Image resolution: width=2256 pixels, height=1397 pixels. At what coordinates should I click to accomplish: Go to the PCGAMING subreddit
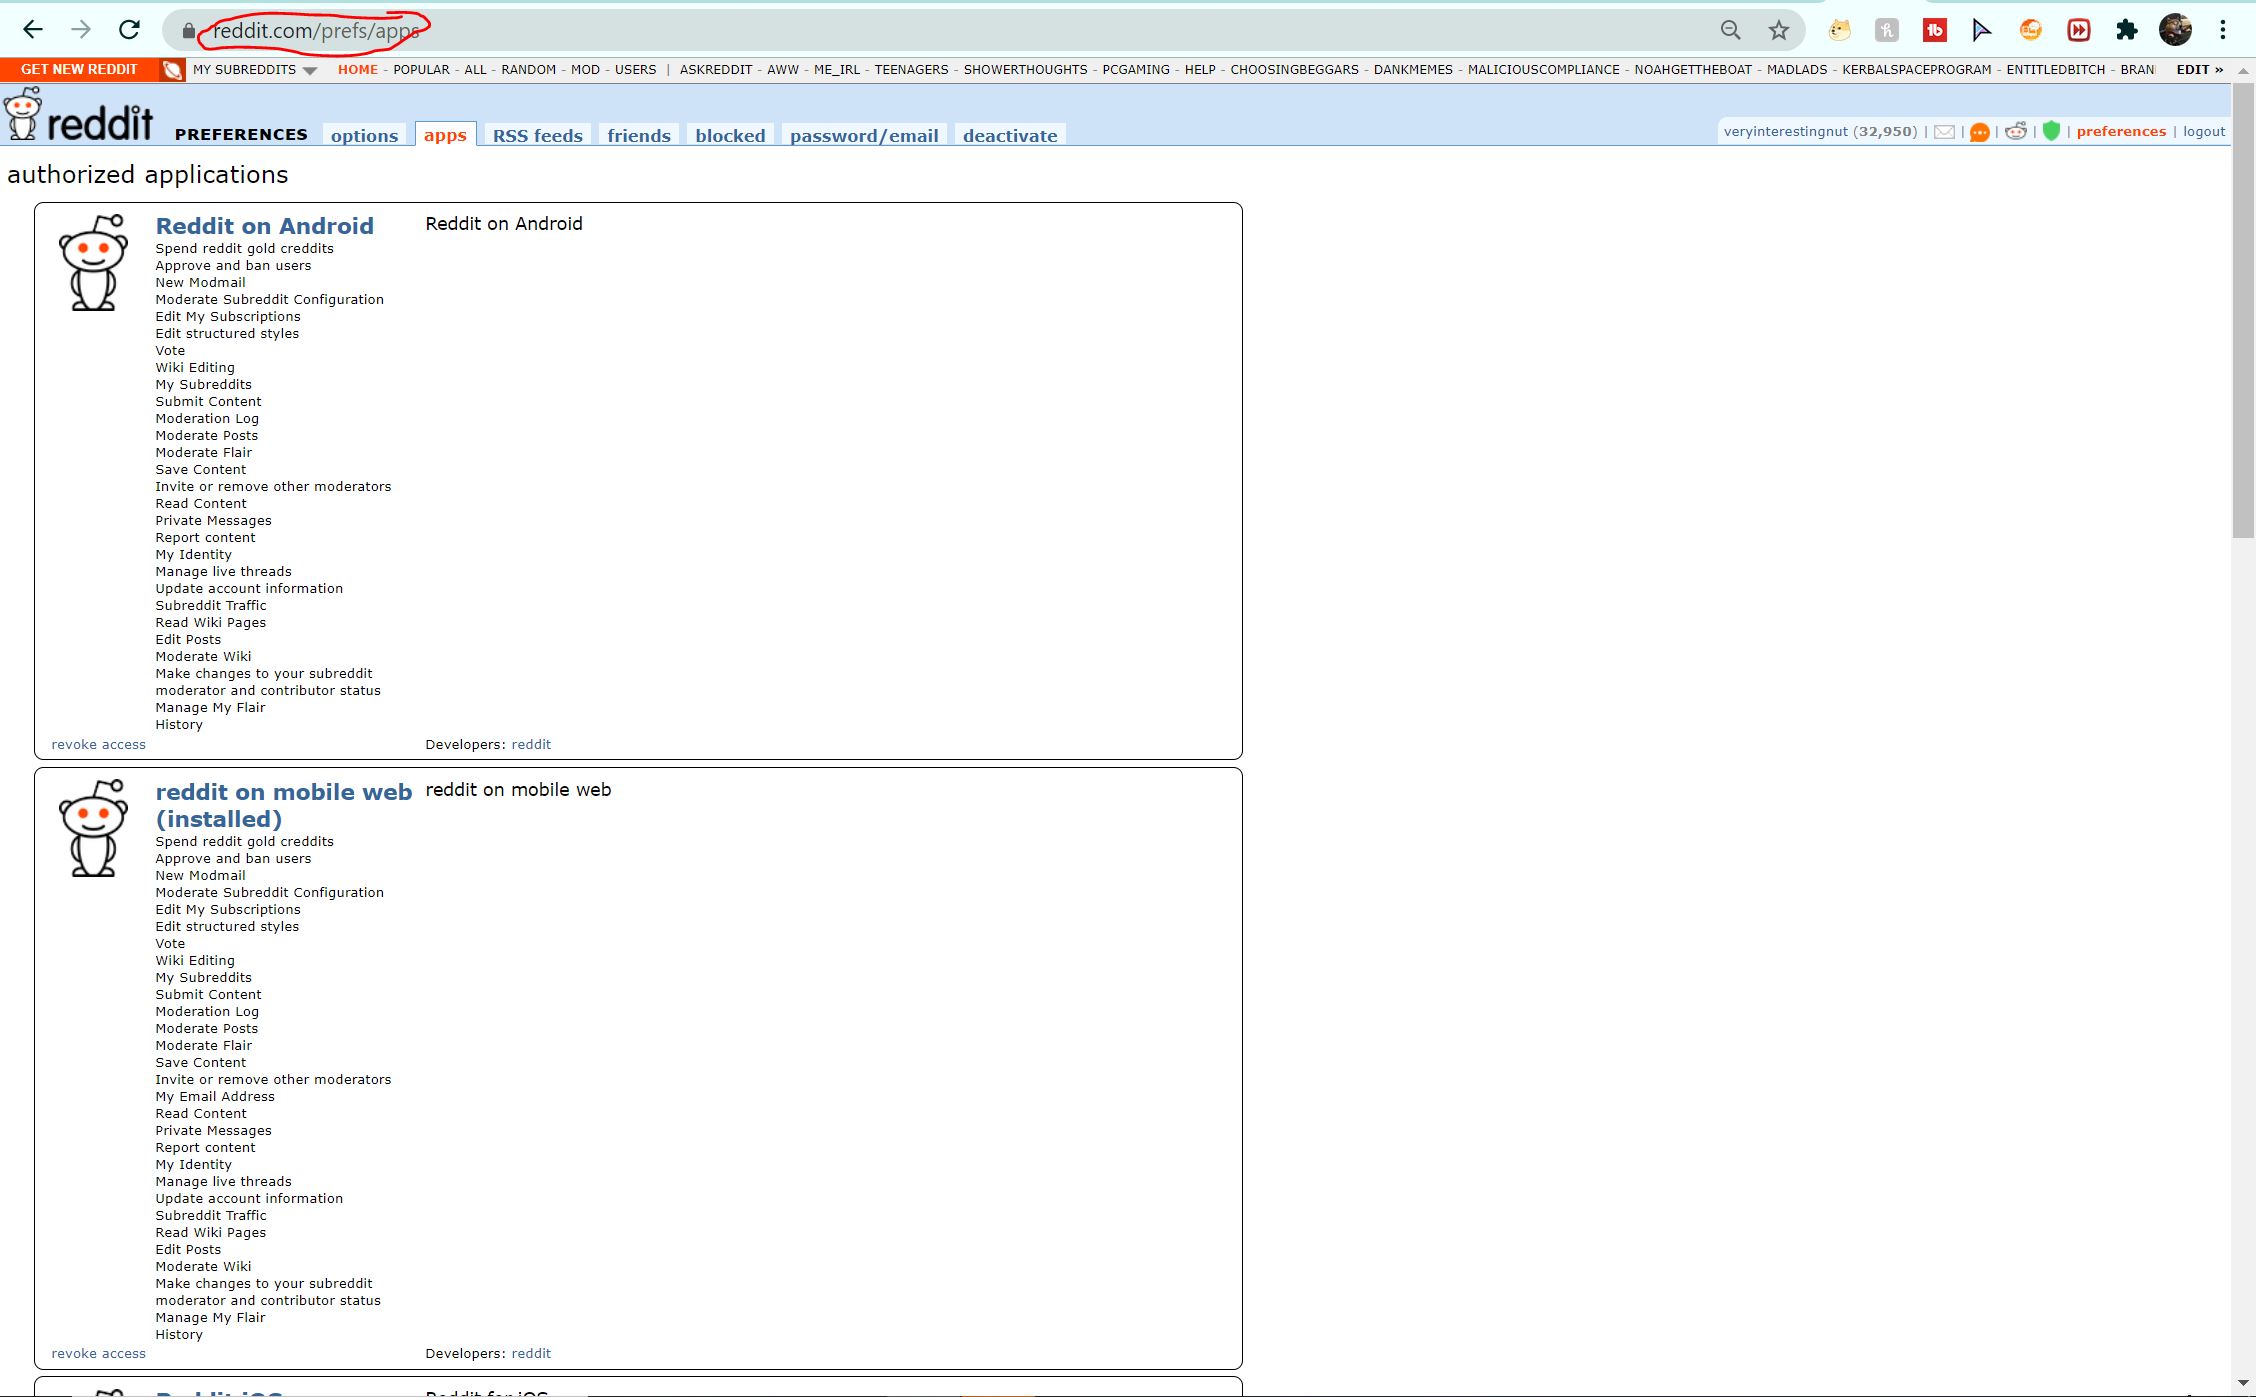click(x=1136, y=70)
